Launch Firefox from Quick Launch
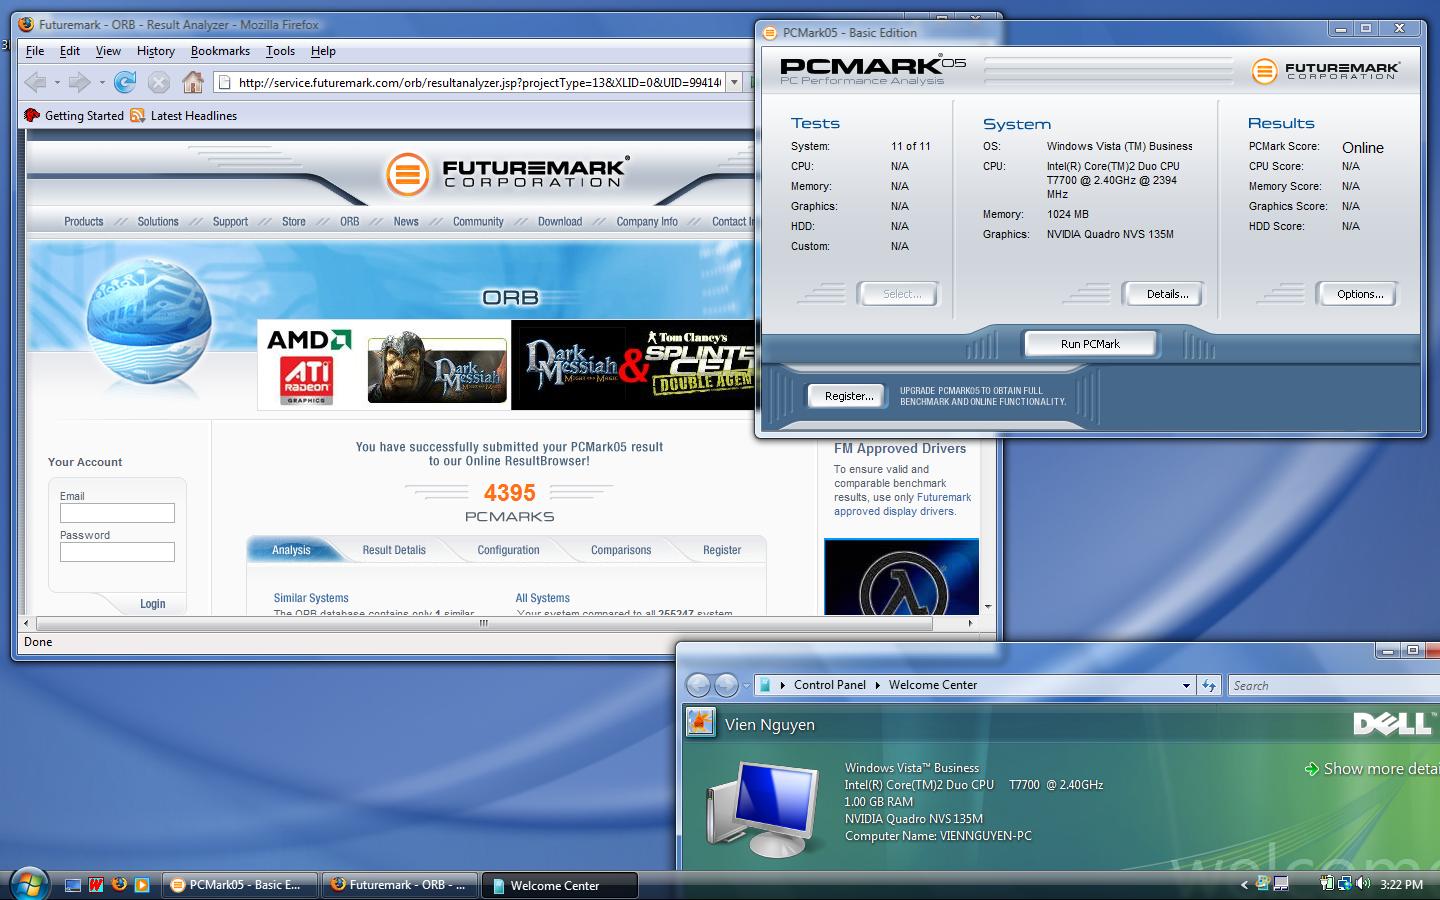The image size is (1440, 900). point(119,885)
